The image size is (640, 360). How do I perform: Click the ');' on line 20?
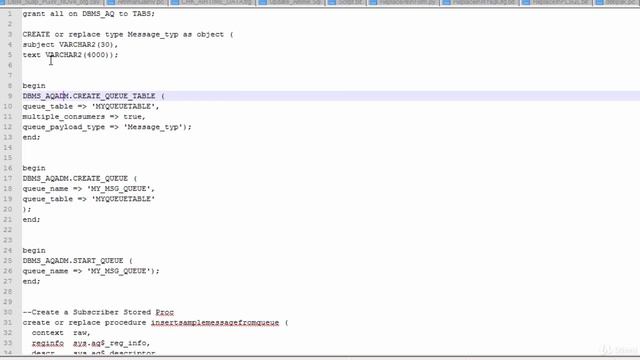(27, 209)
